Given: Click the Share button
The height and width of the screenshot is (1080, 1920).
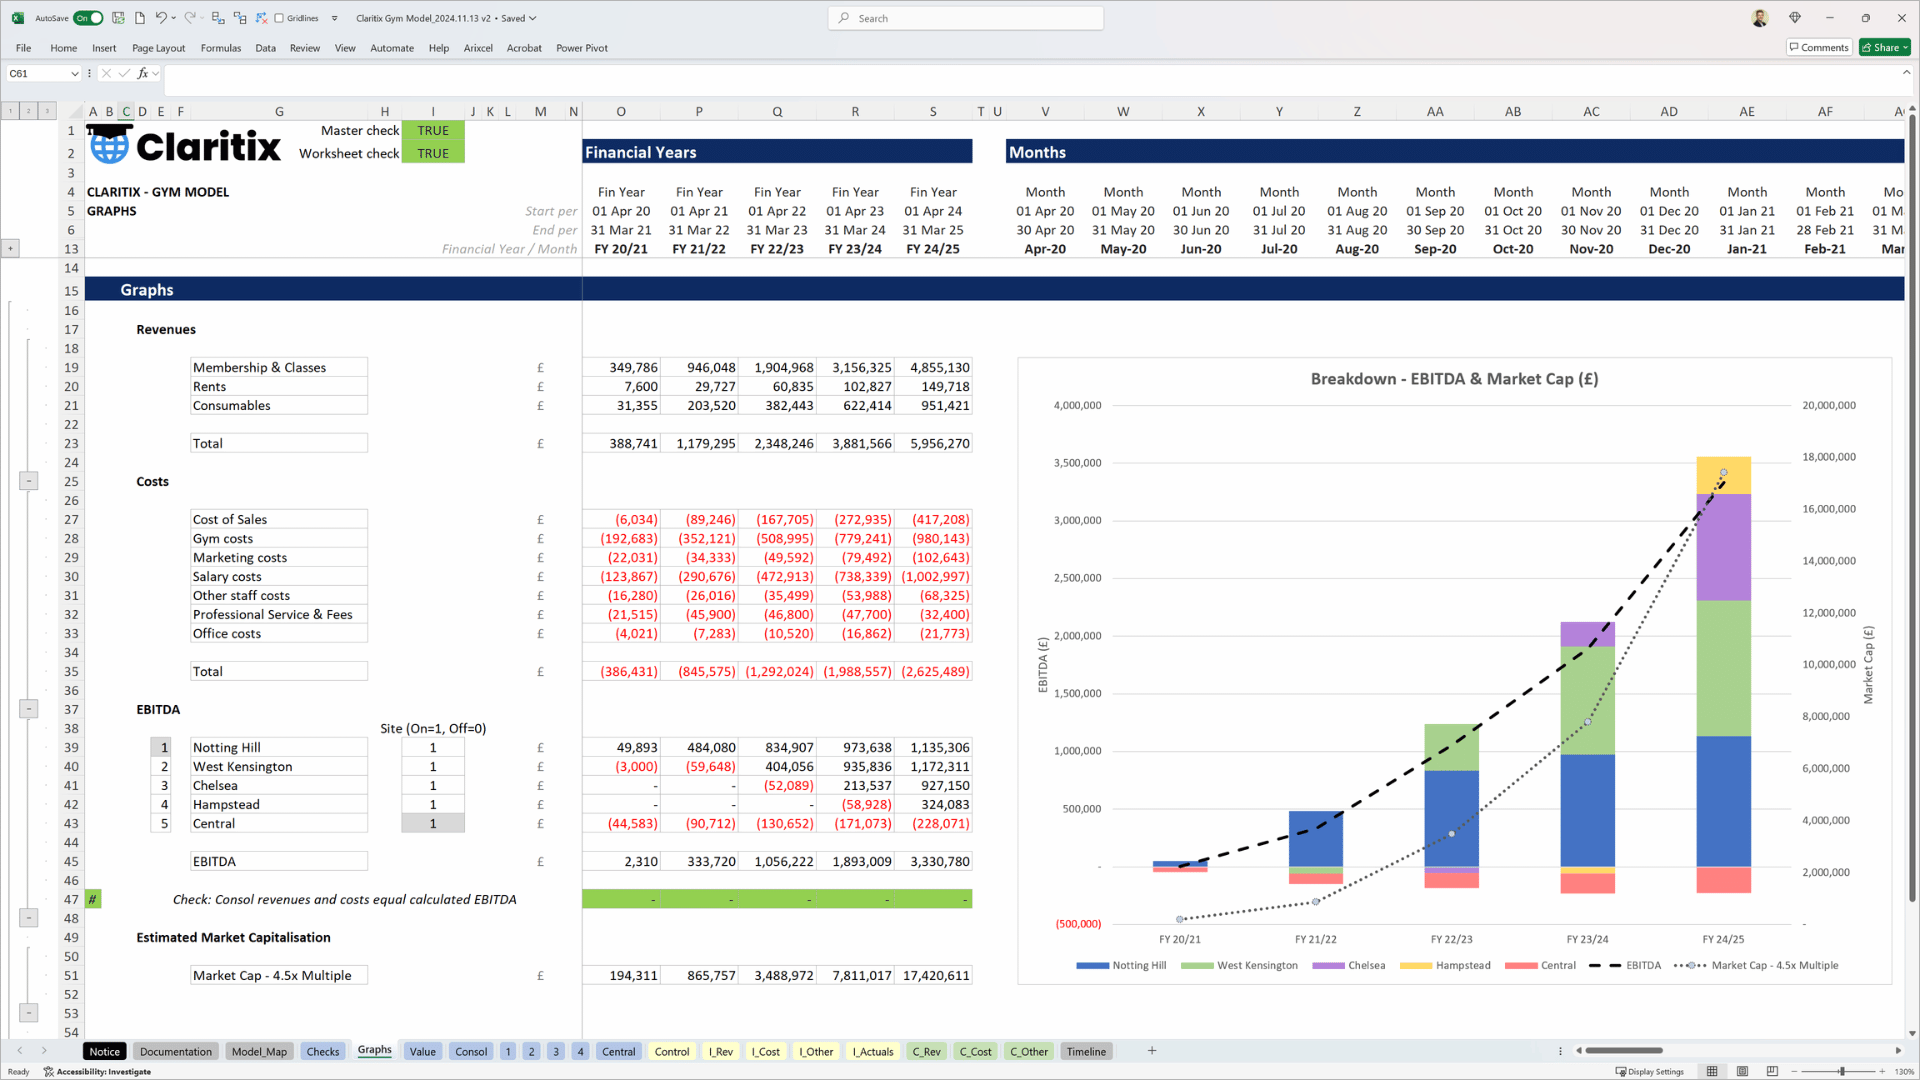Looking at the screenshot, I should (1884, 47).
